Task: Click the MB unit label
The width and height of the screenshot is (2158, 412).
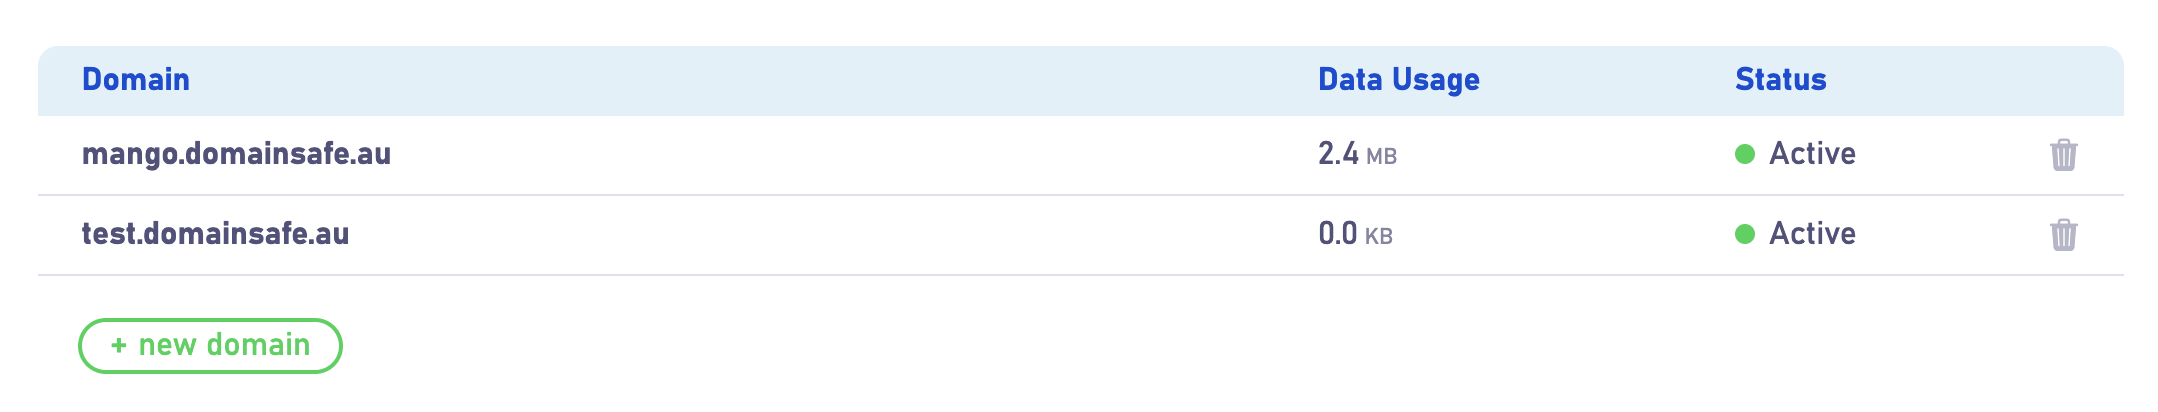Action: pos(1382,157)
